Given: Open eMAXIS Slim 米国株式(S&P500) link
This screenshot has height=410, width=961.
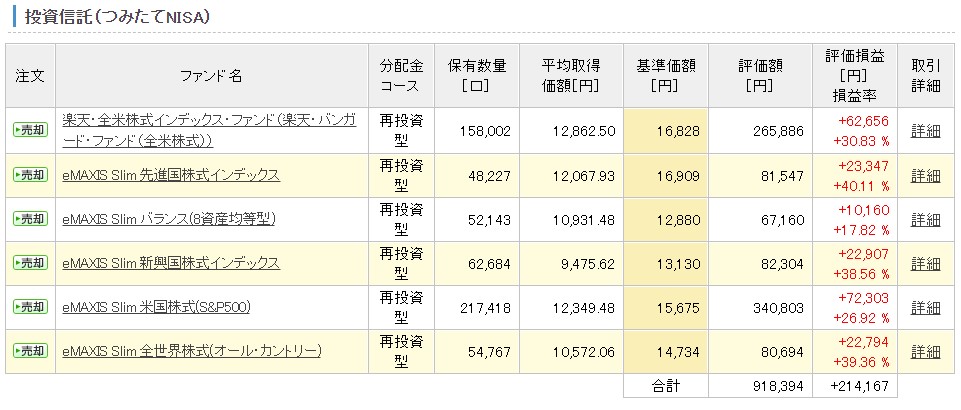Looking at the screenshot, I should 156,307.
